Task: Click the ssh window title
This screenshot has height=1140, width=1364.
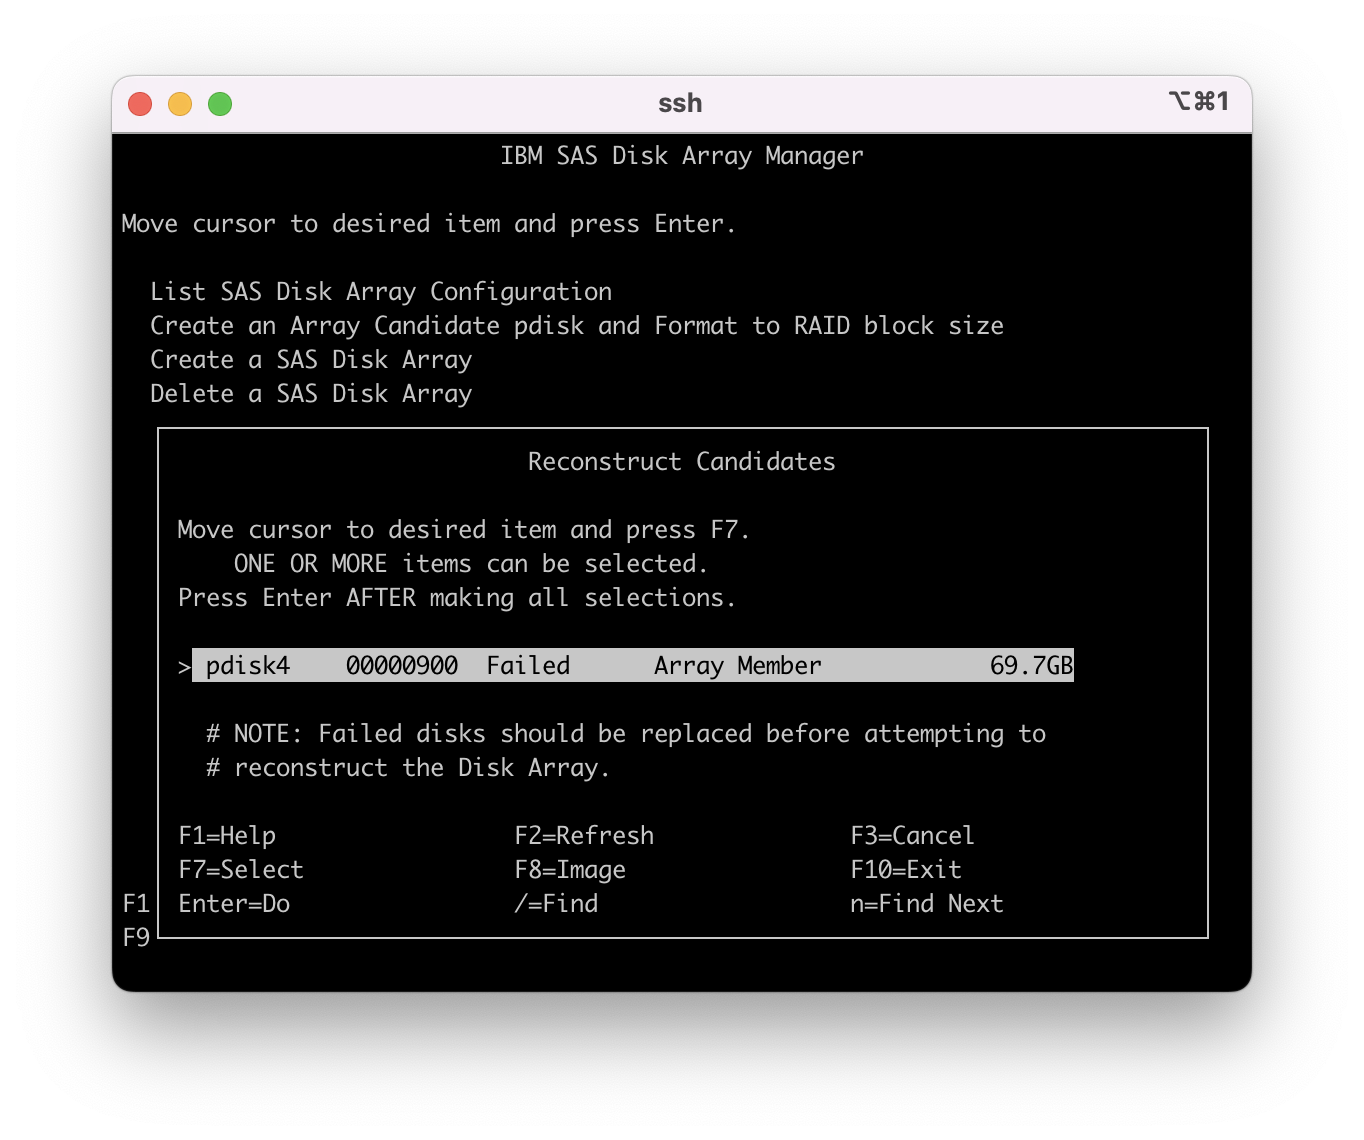Action: point(680,104)
